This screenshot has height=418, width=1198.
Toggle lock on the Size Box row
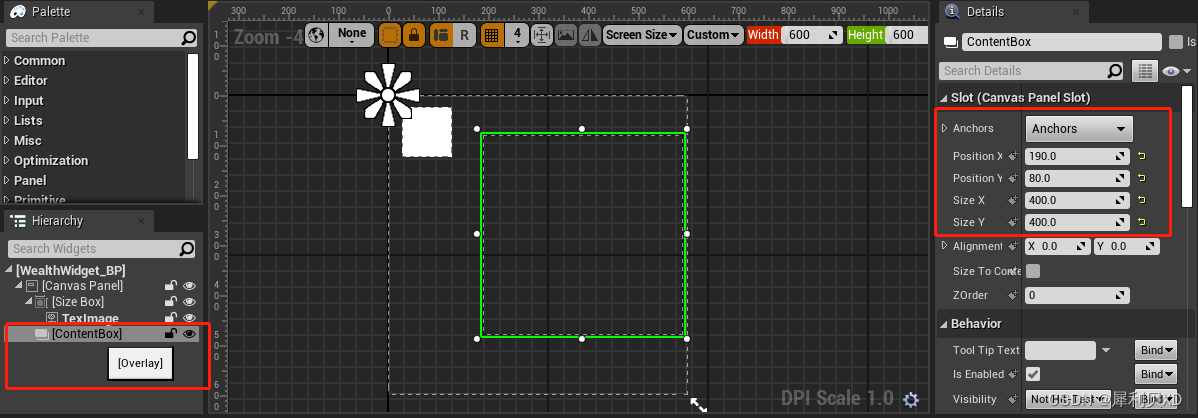click(171, 302)
